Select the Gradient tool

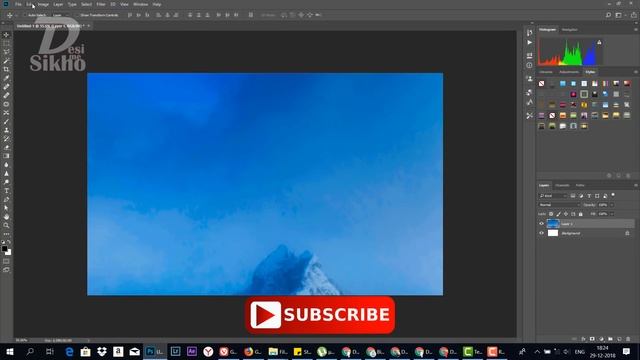(x=6, y=156)
